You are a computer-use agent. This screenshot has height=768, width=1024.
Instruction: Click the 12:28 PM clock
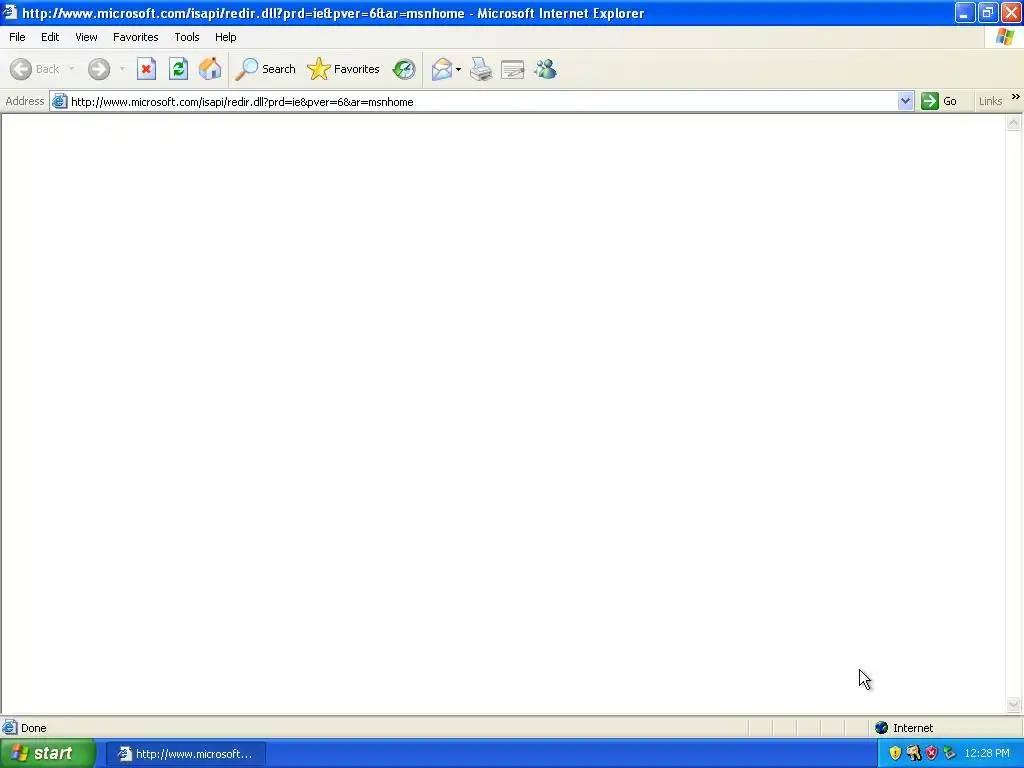tap(987, 753)
